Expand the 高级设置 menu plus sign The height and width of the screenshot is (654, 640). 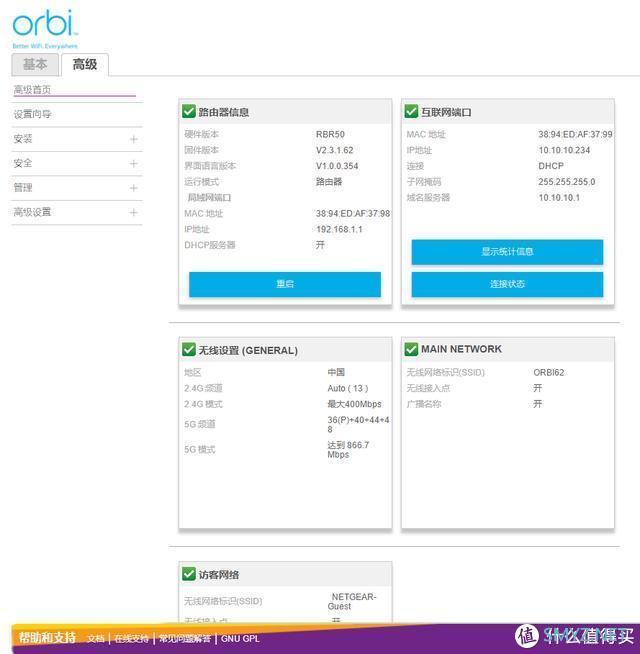134,213
